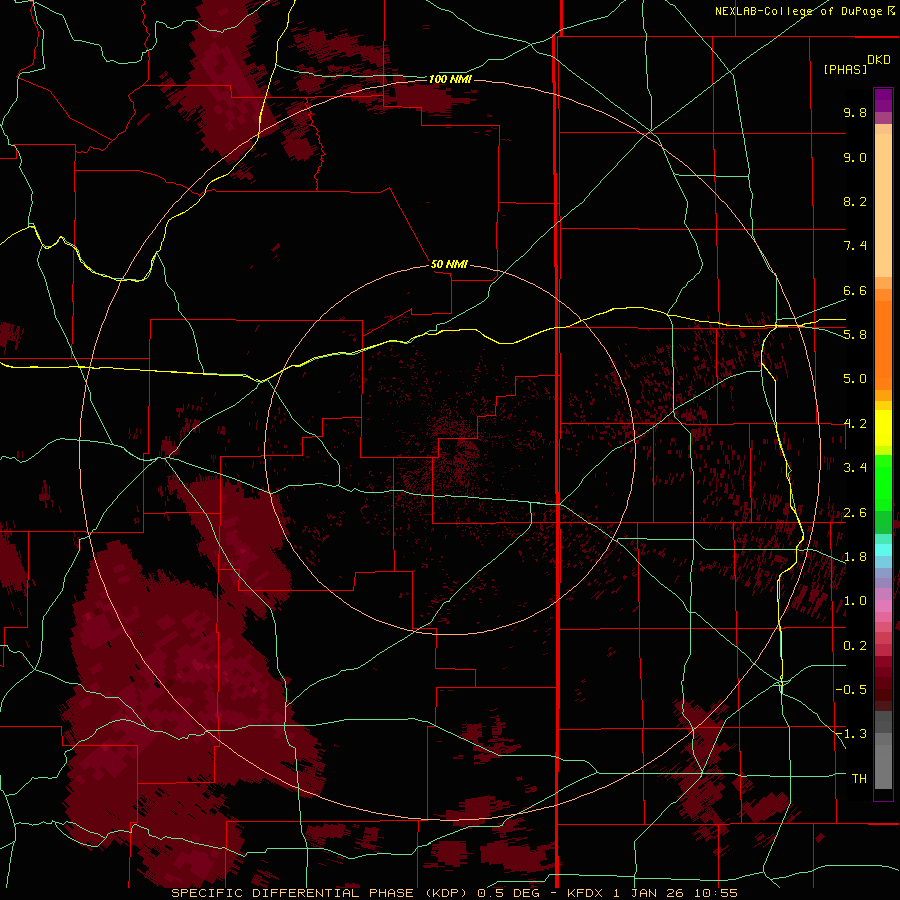
Task: Click the -1.3 value on the color scale
Action: 851,734
